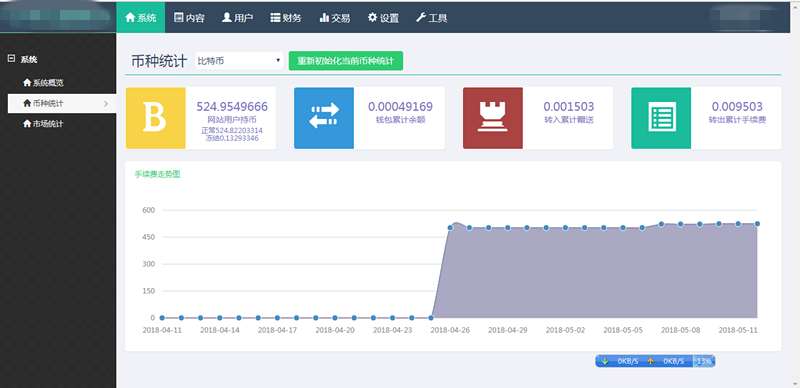Open the 工具 wrench menu

click(432, 18)
